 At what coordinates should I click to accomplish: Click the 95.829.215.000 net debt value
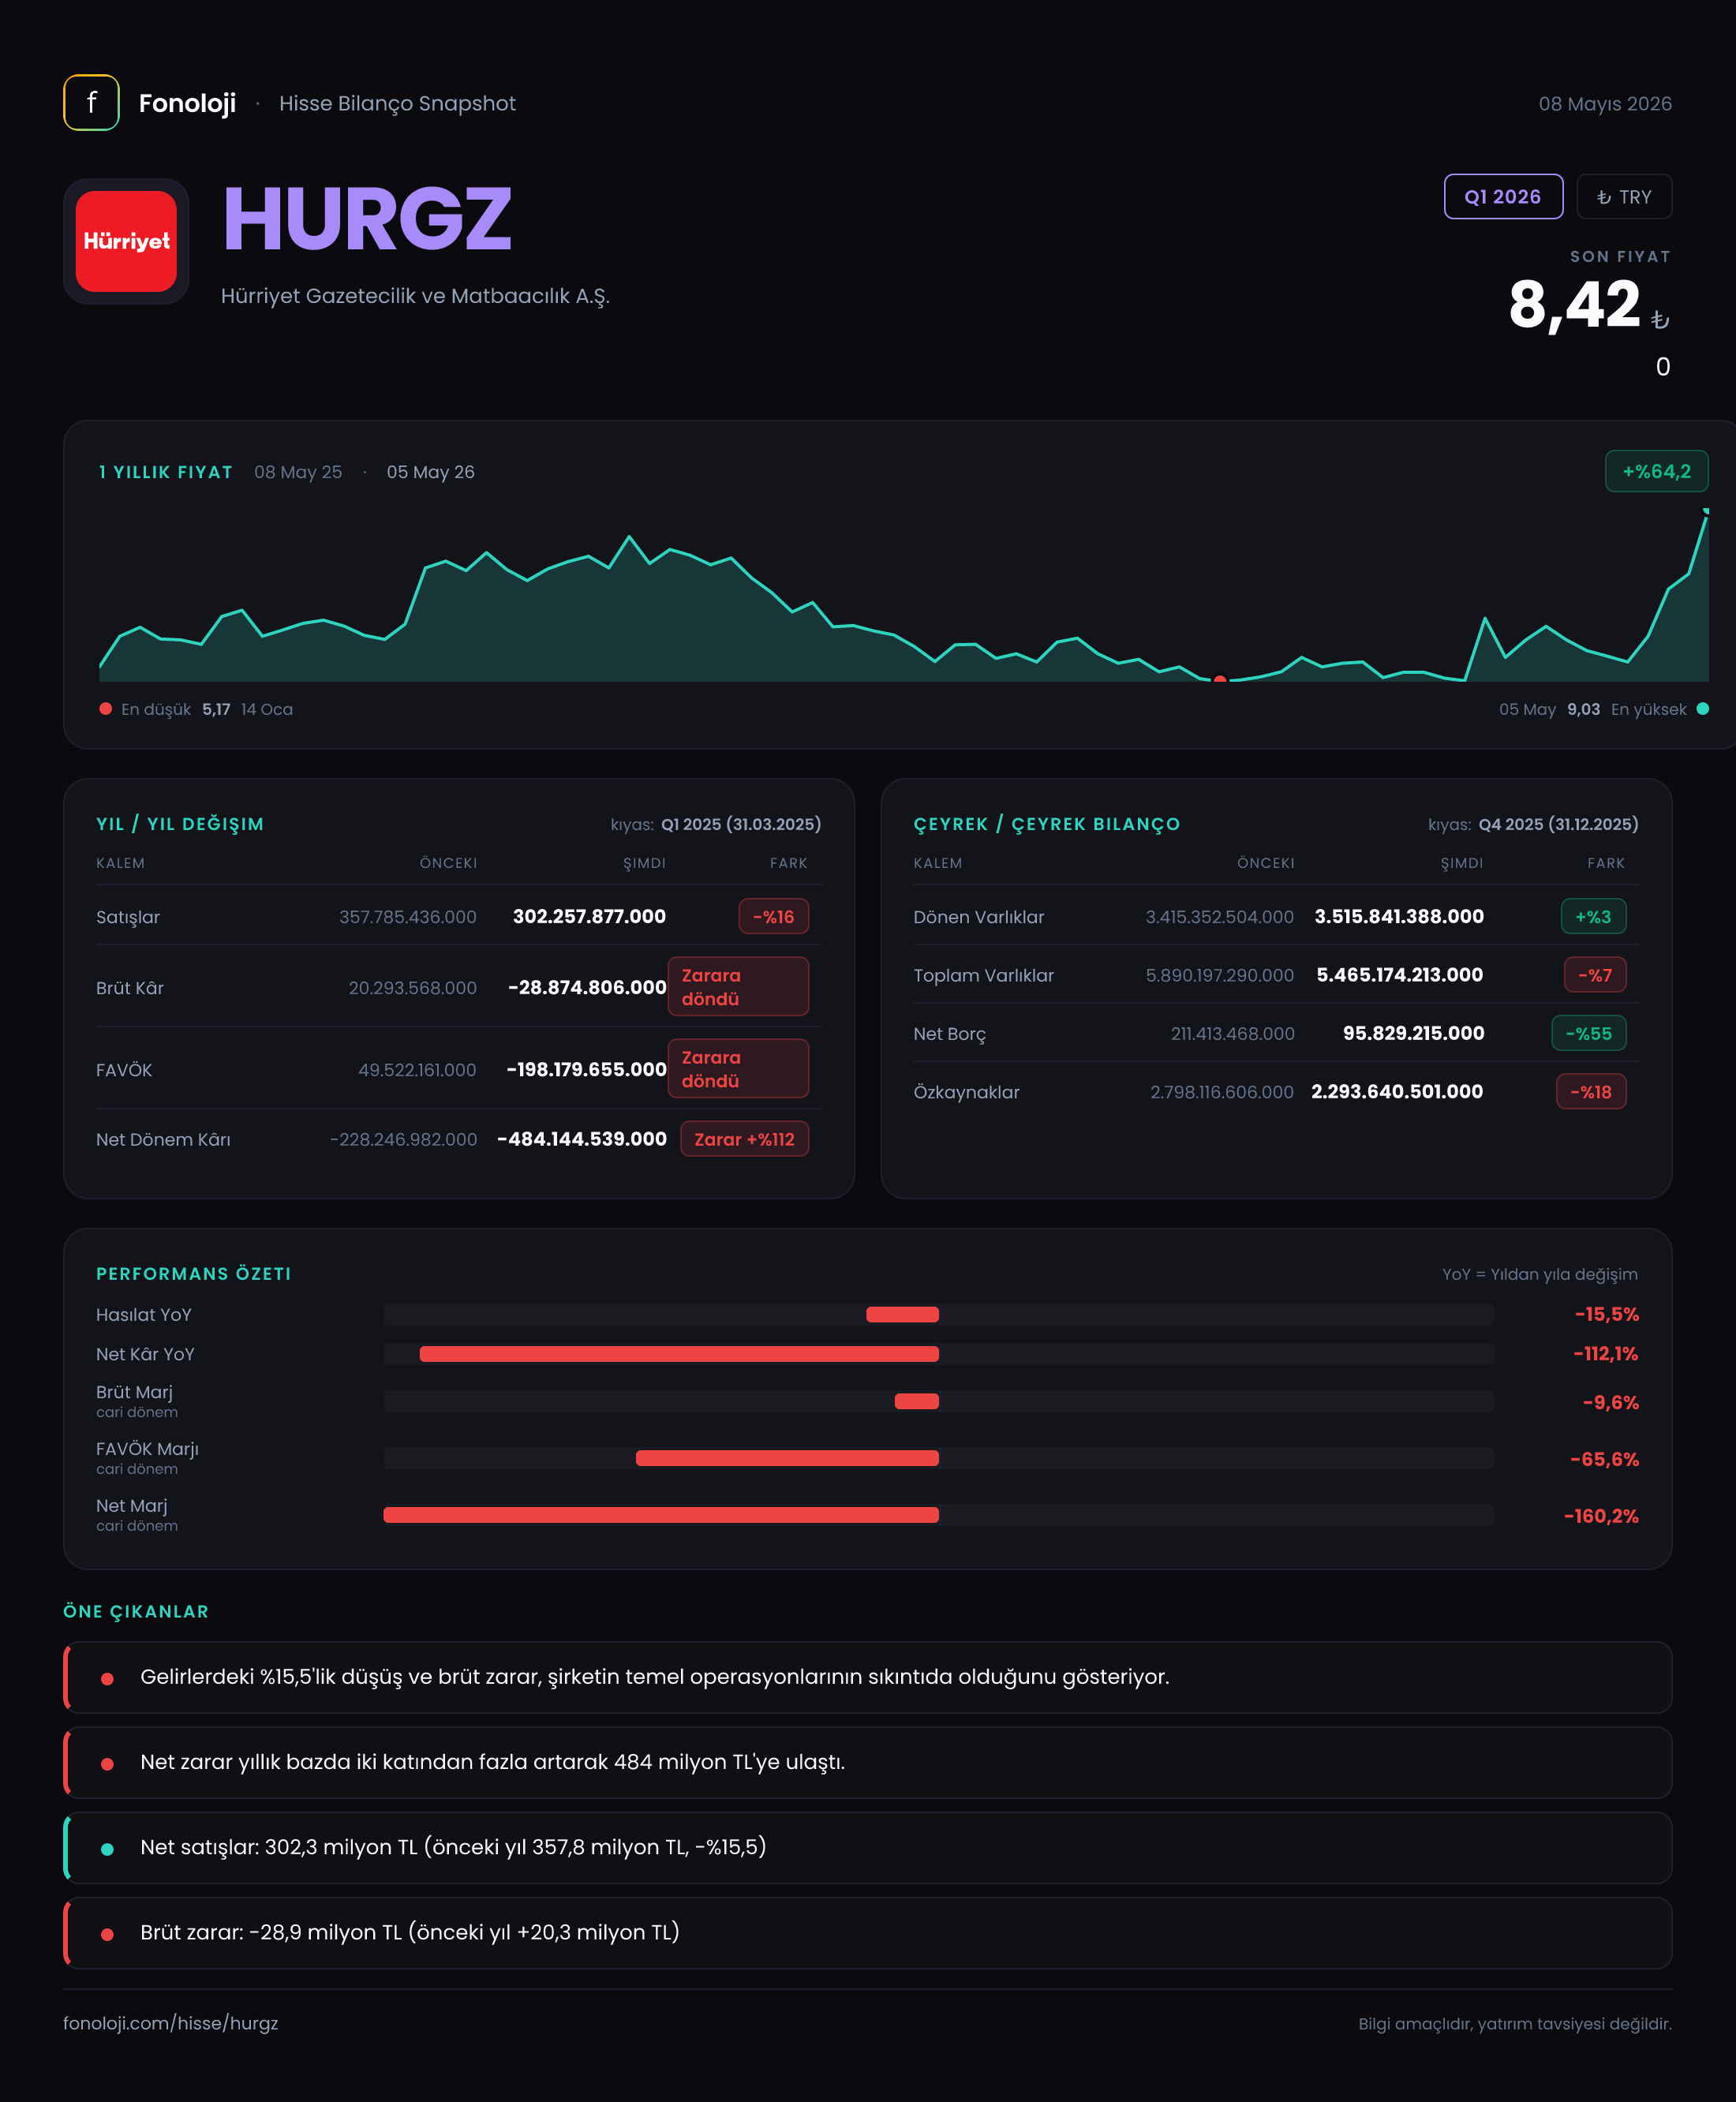pos(1413,1033)
